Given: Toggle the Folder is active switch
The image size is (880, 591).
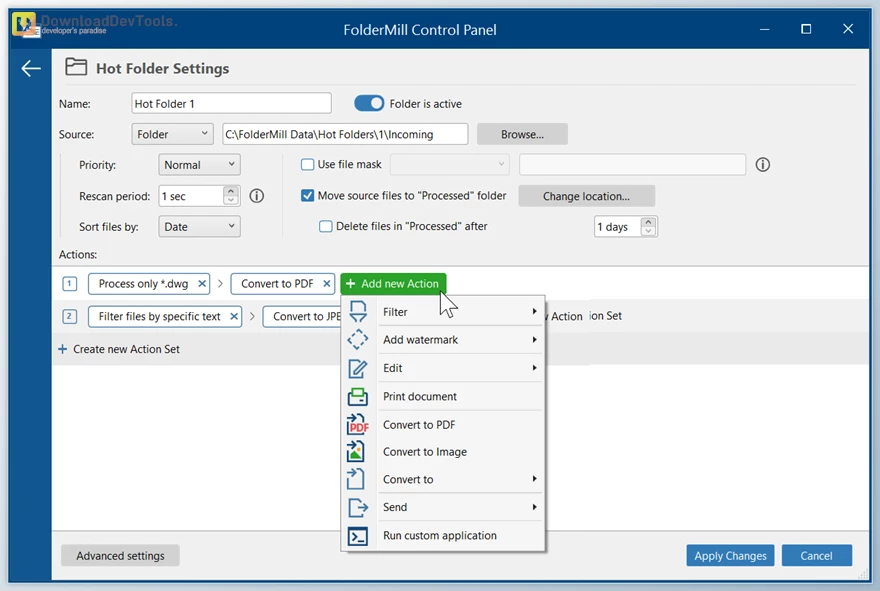Looking at the screenshot, I should pyautogui.click(x=369, y=103).
